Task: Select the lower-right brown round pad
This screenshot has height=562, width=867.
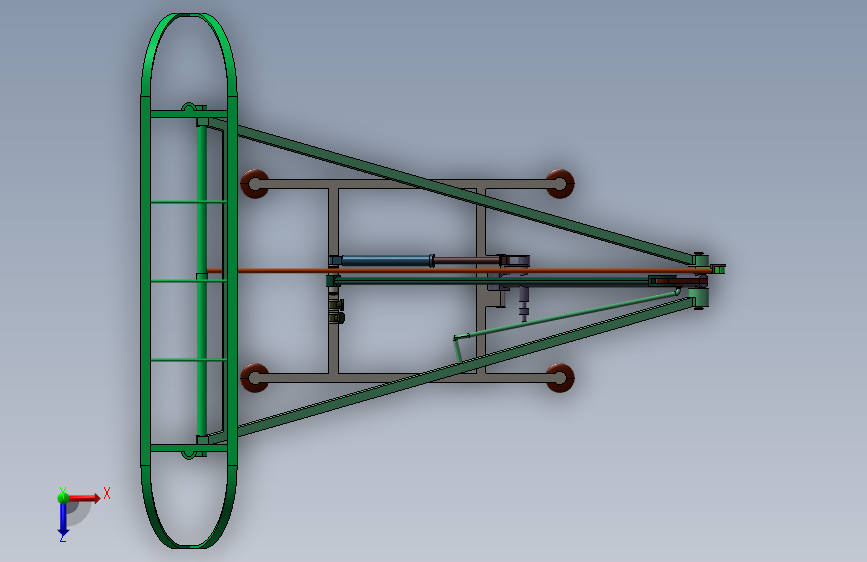Action: [560, 378]
